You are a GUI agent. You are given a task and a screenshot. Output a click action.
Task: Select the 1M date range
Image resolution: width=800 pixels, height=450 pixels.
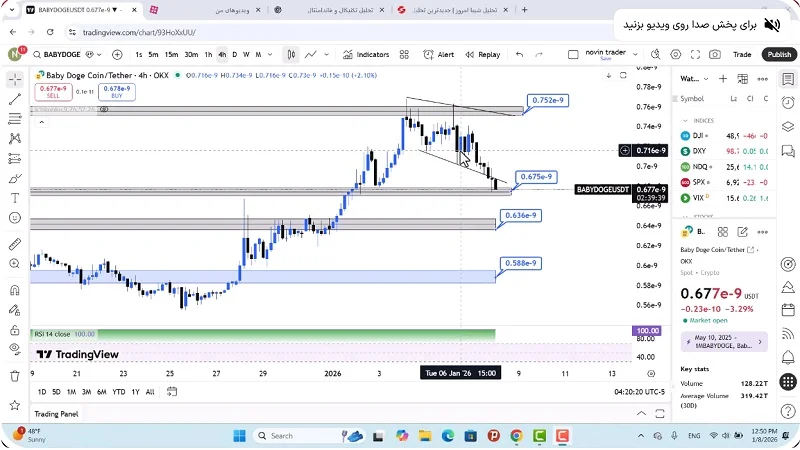pyautogui.click(x=71, y=392)
